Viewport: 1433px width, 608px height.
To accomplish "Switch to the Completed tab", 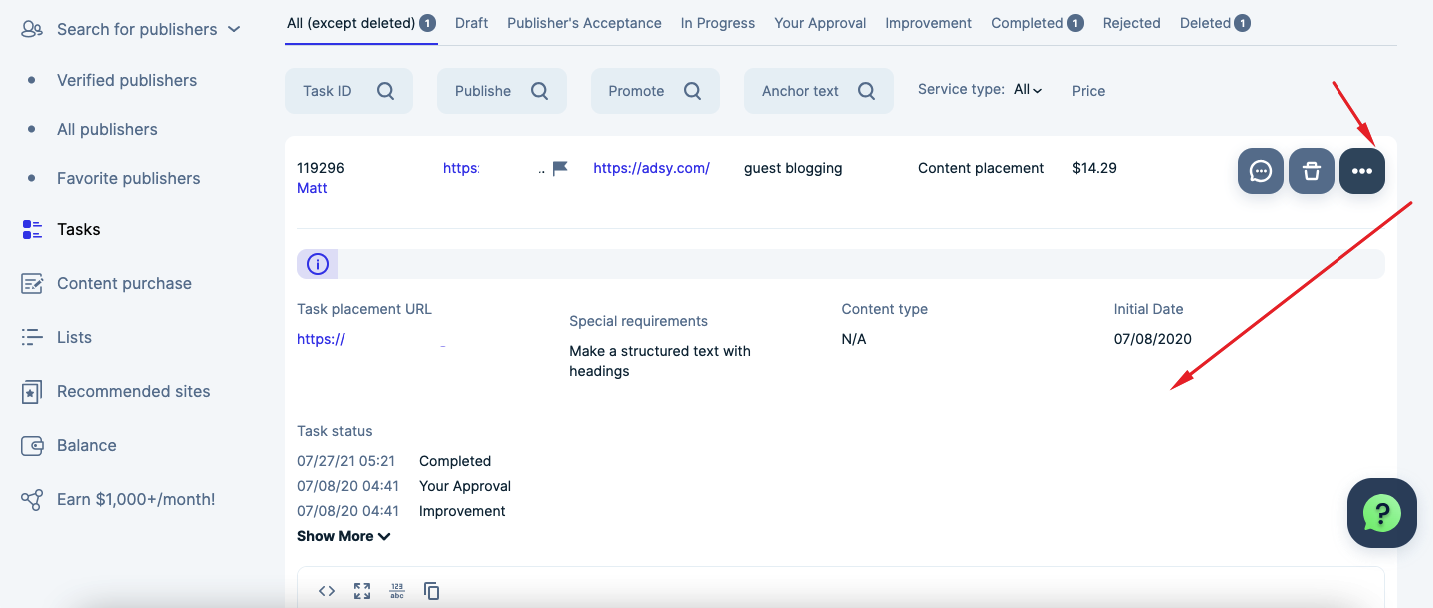I will tap(1027, 22).
